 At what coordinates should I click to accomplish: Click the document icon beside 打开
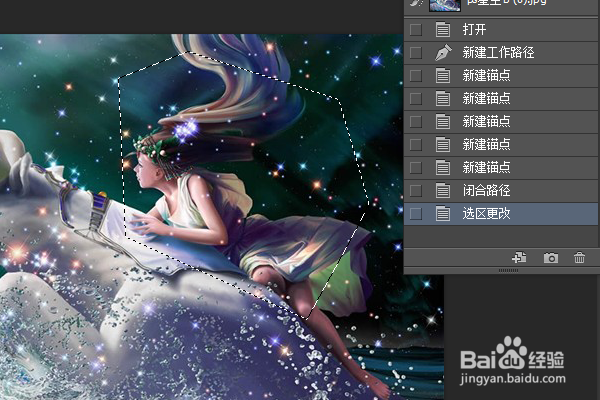click(x=443, y=29)
